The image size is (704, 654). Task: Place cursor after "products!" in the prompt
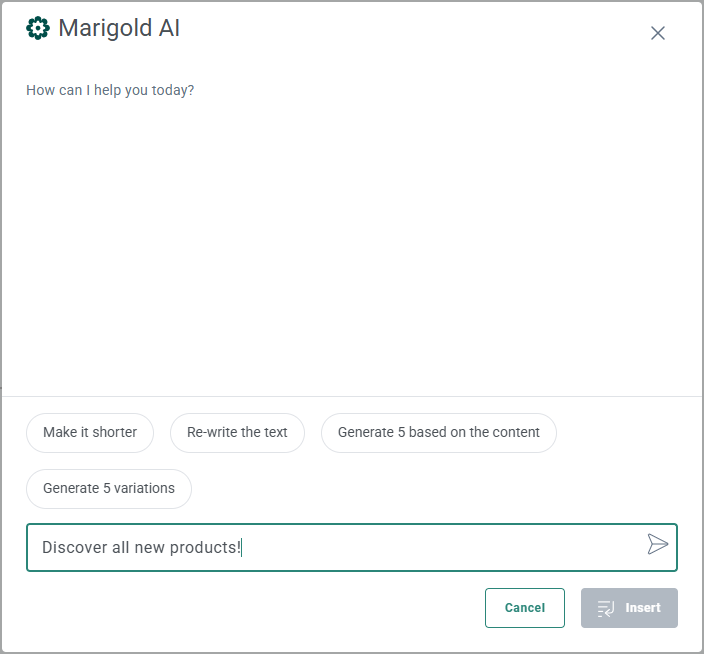pos(242,548)
